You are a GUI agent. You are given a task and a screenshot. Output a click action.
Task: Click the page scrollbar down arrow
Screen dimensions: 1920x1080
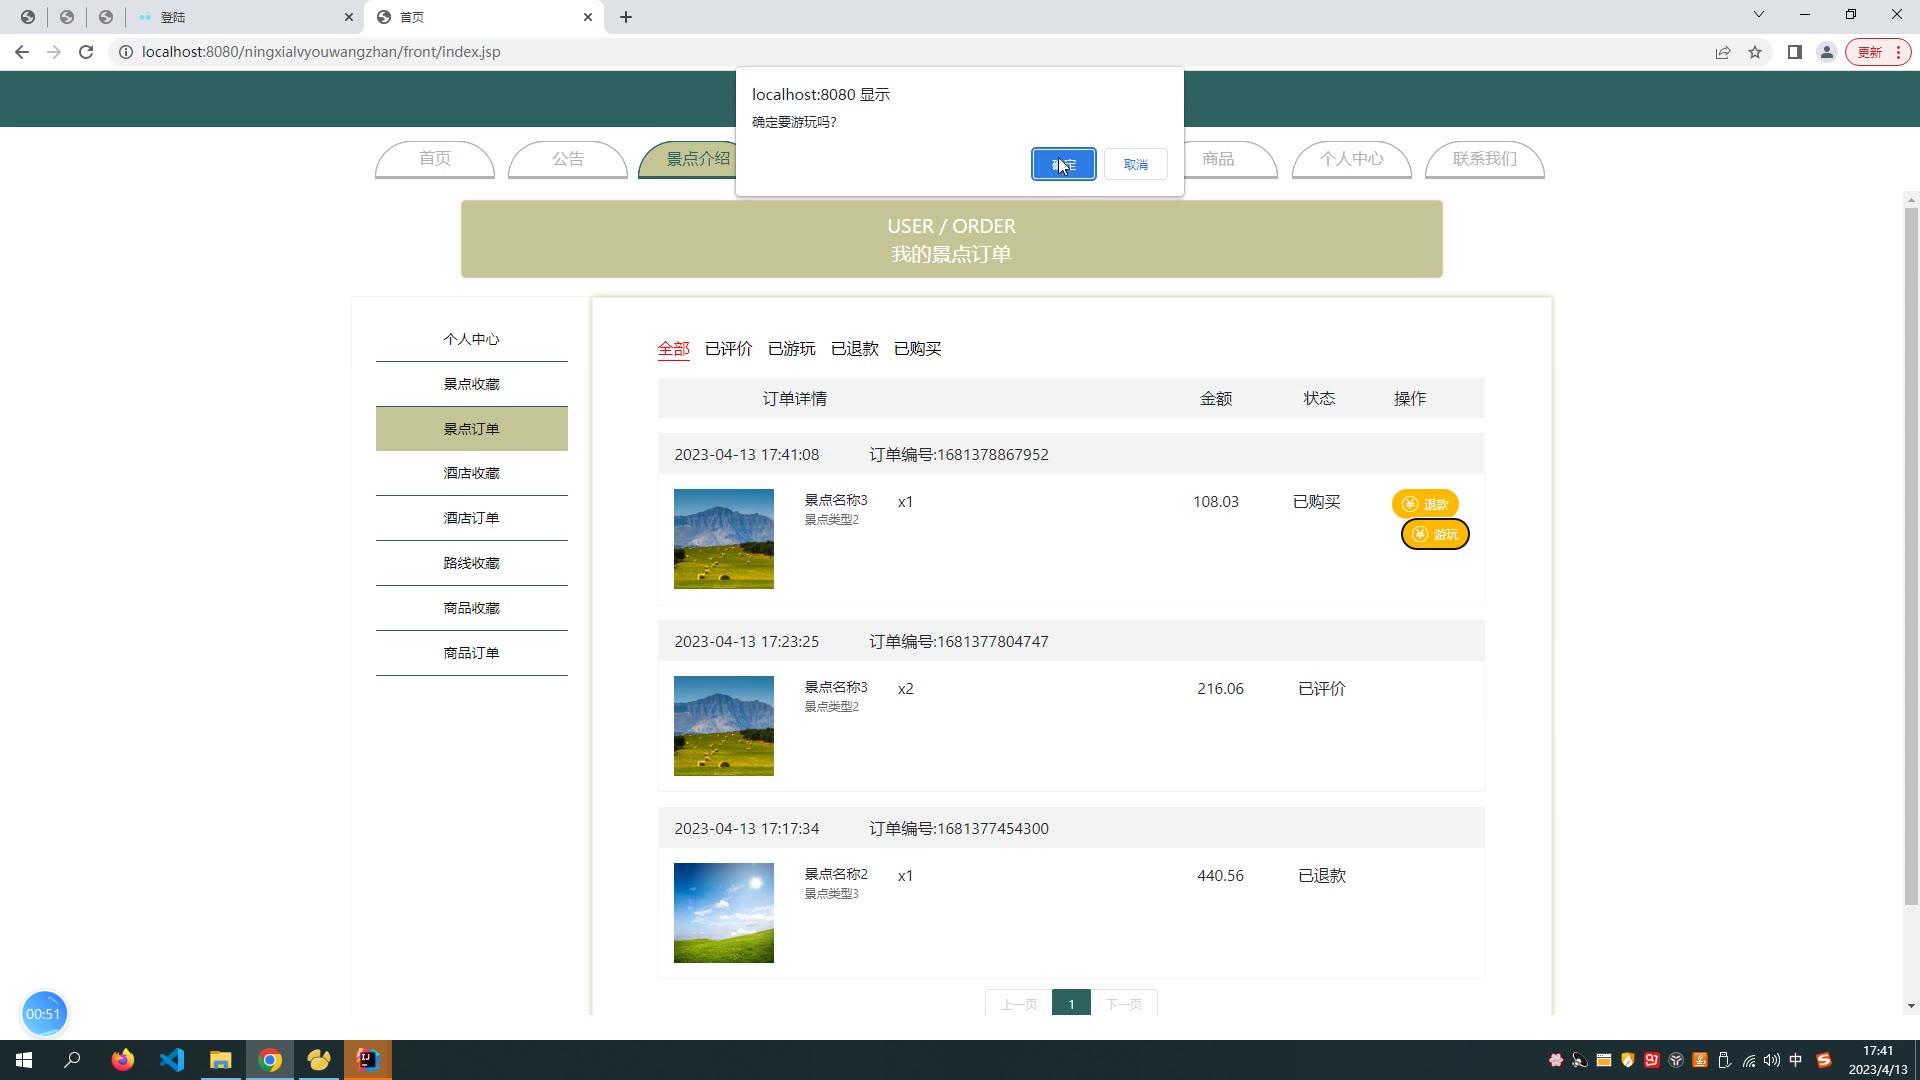[1910, 1006]
